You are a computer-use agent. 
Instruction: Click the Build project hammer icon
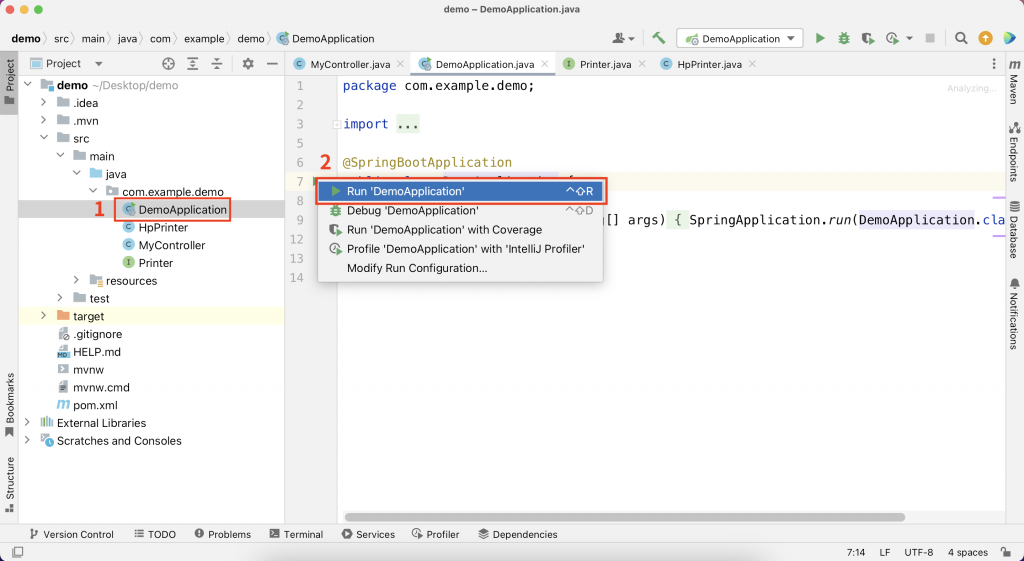point(658,39)
